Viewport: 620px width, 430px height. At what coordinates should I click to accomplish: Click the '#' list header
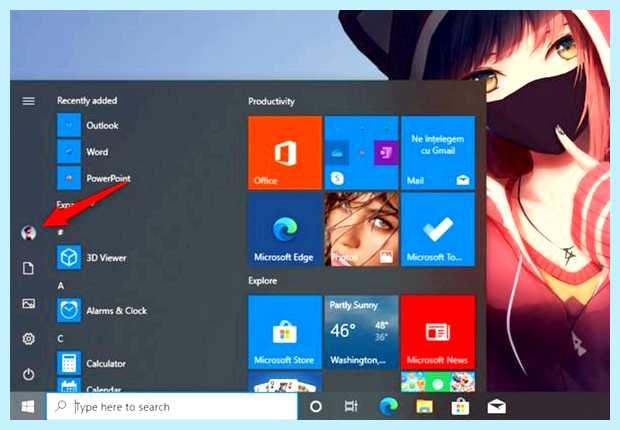[60, 232]
